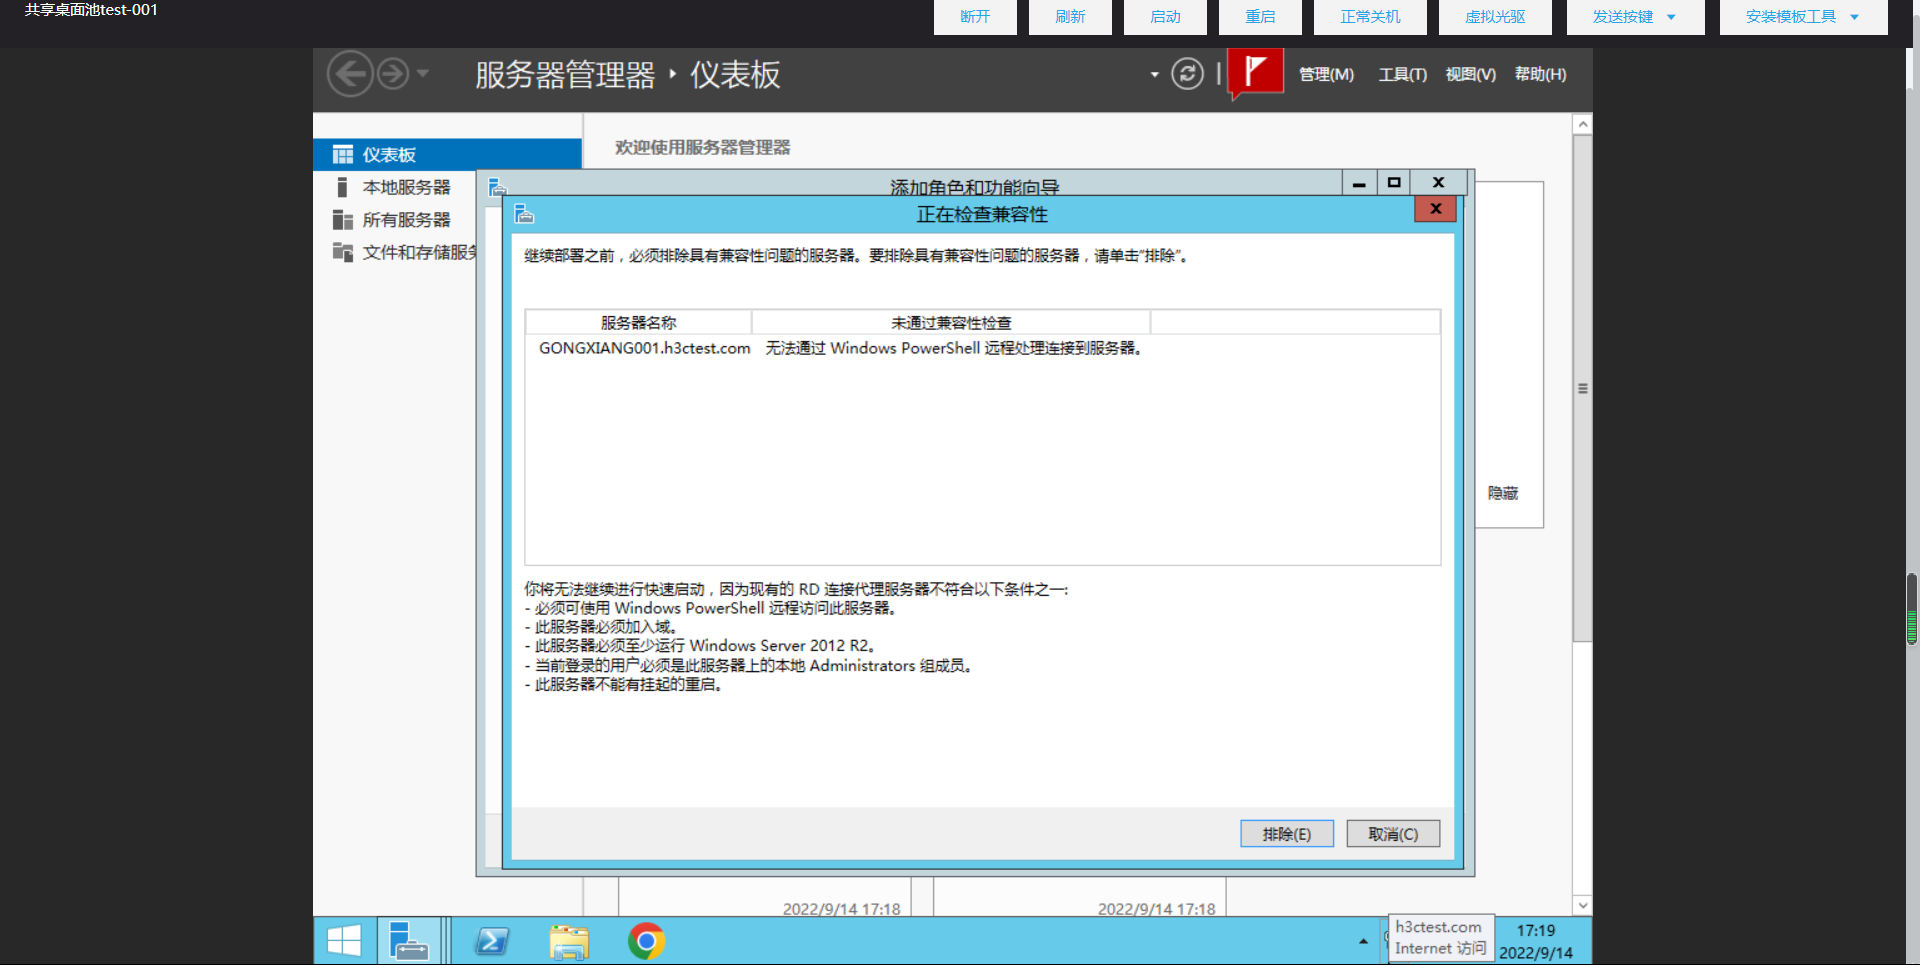Click the Server Manager taskbar icon
This screenshot has width=1920, height=965.
(x=408, y=941)
